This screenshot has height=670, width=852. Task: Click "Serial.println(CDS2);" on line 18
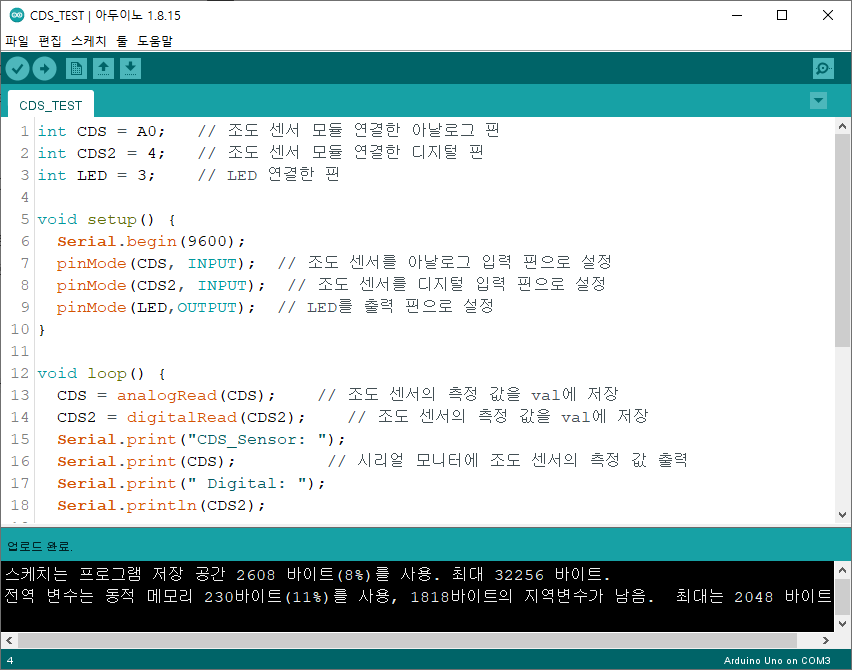(161, 505)
